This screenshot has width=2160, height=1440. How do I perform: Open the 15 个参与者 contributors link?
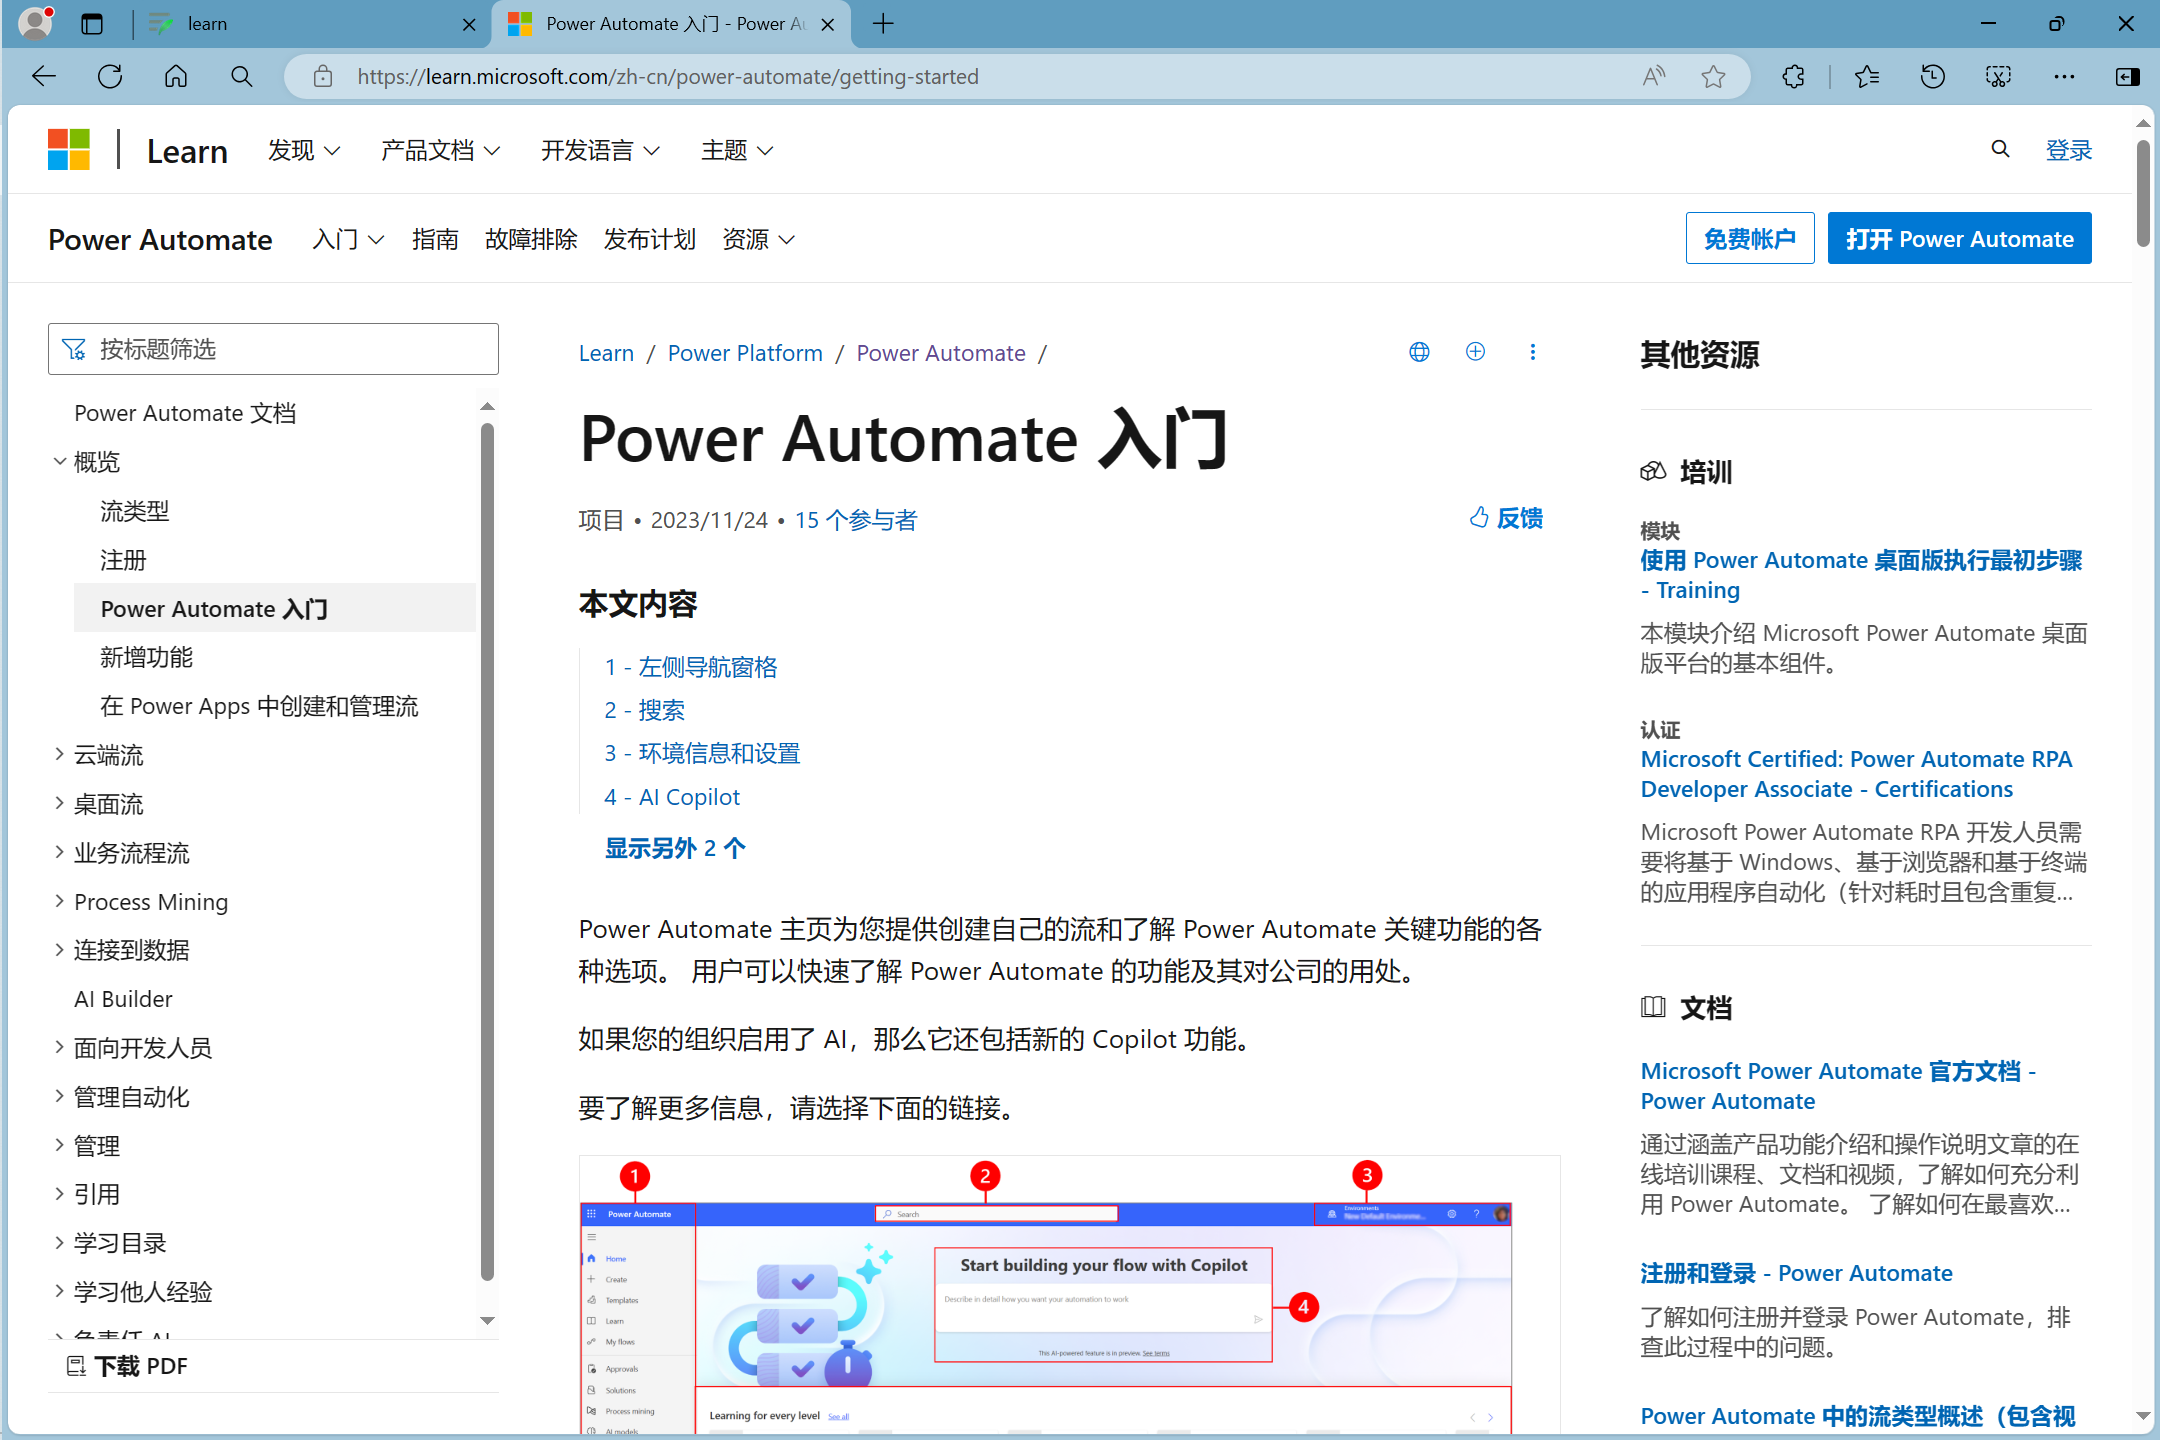click(855, 520)
